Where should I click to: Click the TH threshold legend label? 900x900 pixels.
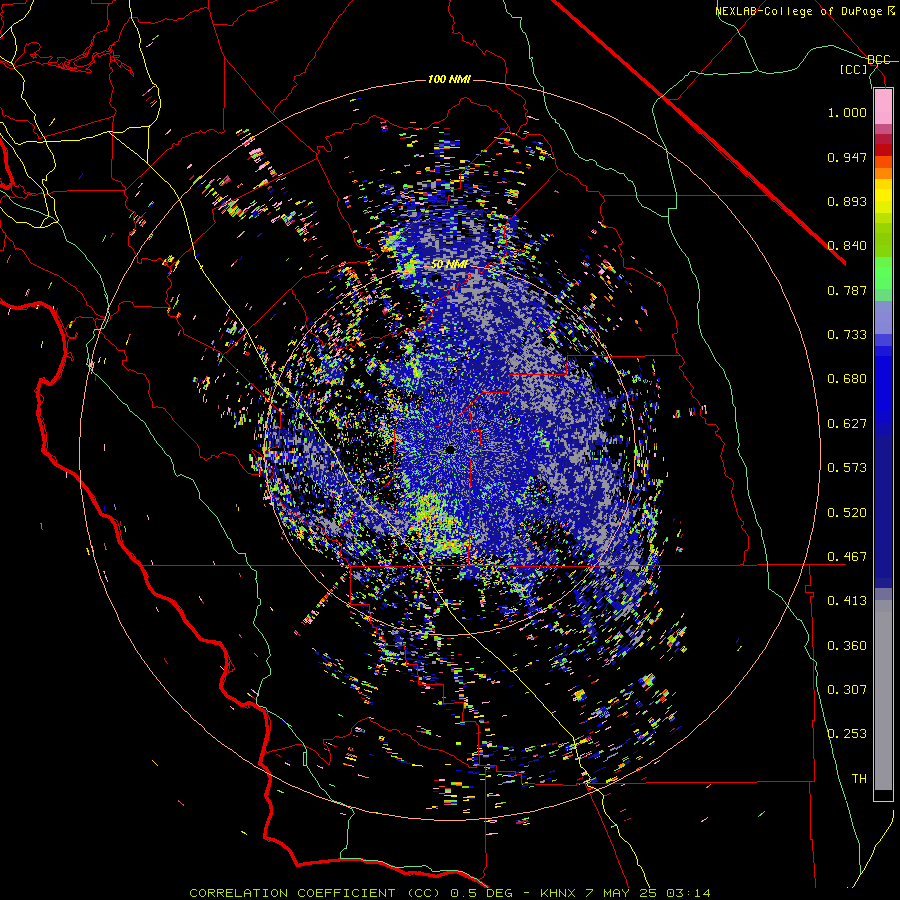859,779
